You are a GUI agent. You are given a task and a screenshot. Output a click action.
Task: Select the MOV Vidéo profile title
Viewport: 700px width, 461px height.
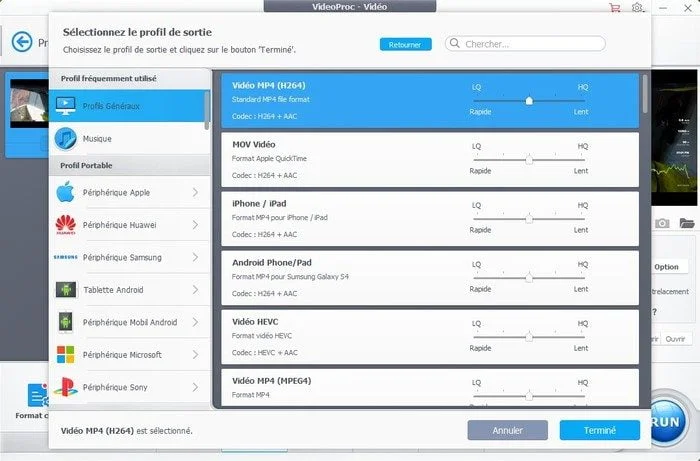pos(254,144)
